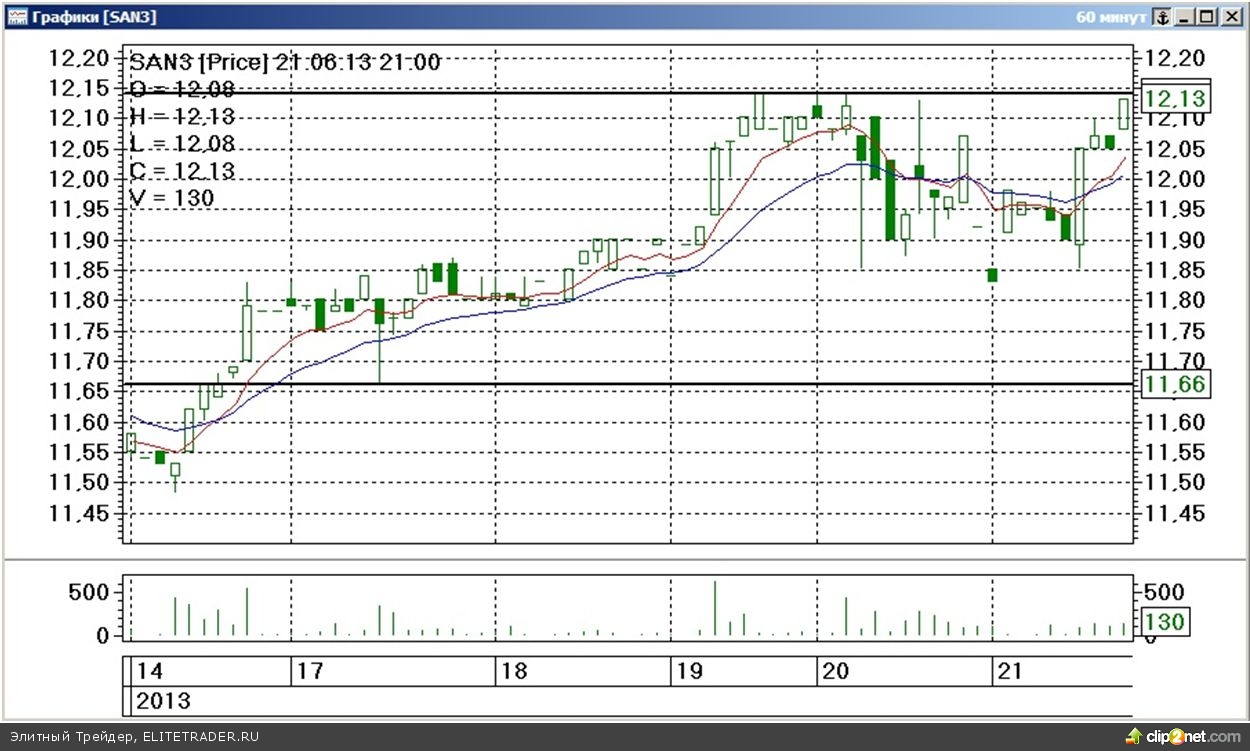This screenshot has width=1250, height=751.
Task: Click date 19 on the time axis
Action: point(687,671)
